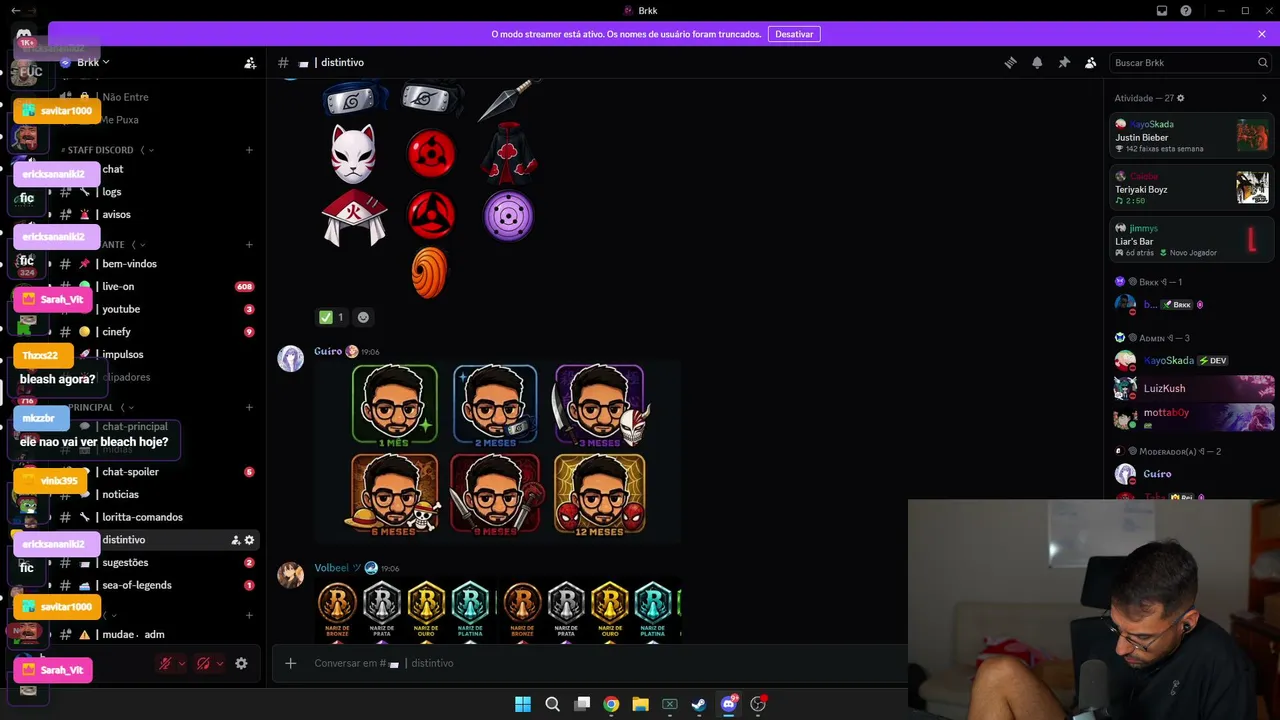Open LuizKush in the member list

click(x=1192, y=388)
